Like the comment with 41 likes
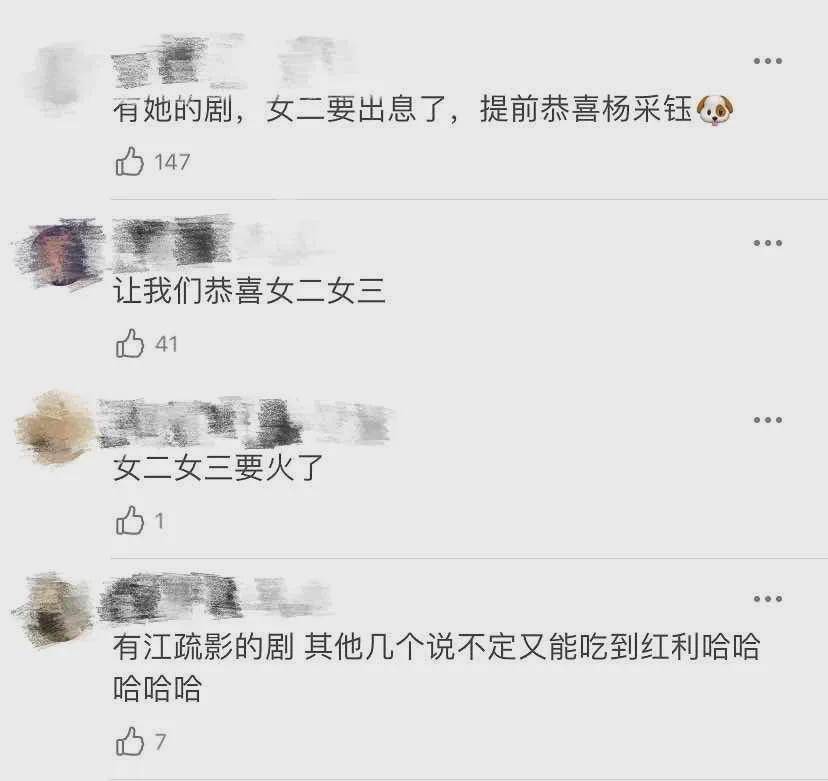Viewport: 828px width, 781px height. tap(129, 344)
